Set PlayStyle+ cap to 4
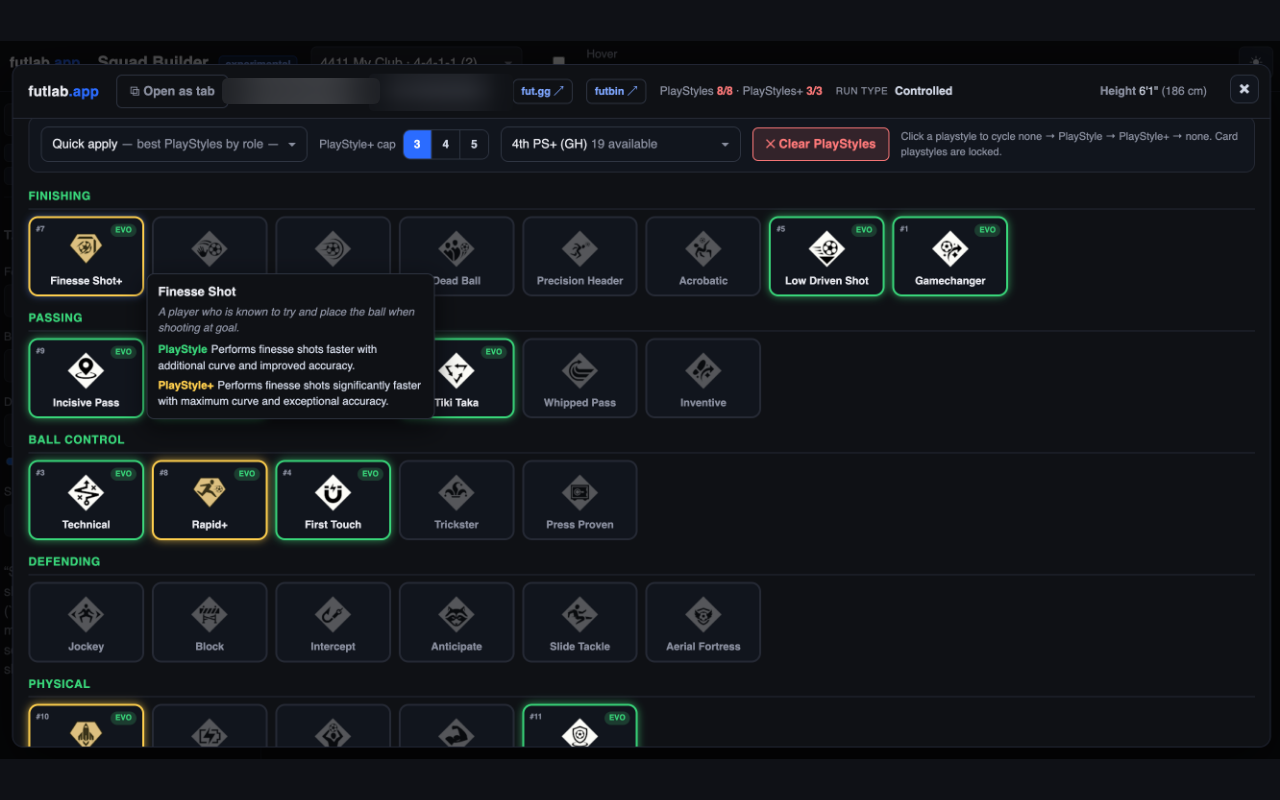The width and height of the screenshot is (1280, 800). tap(445, 144)
